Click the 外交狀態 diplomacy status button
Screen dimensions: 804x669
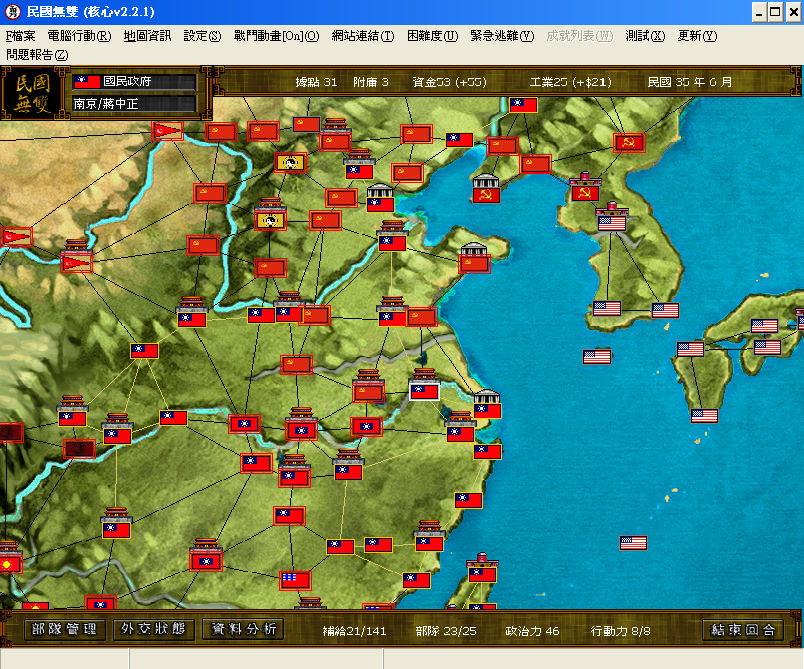point(153,629)
